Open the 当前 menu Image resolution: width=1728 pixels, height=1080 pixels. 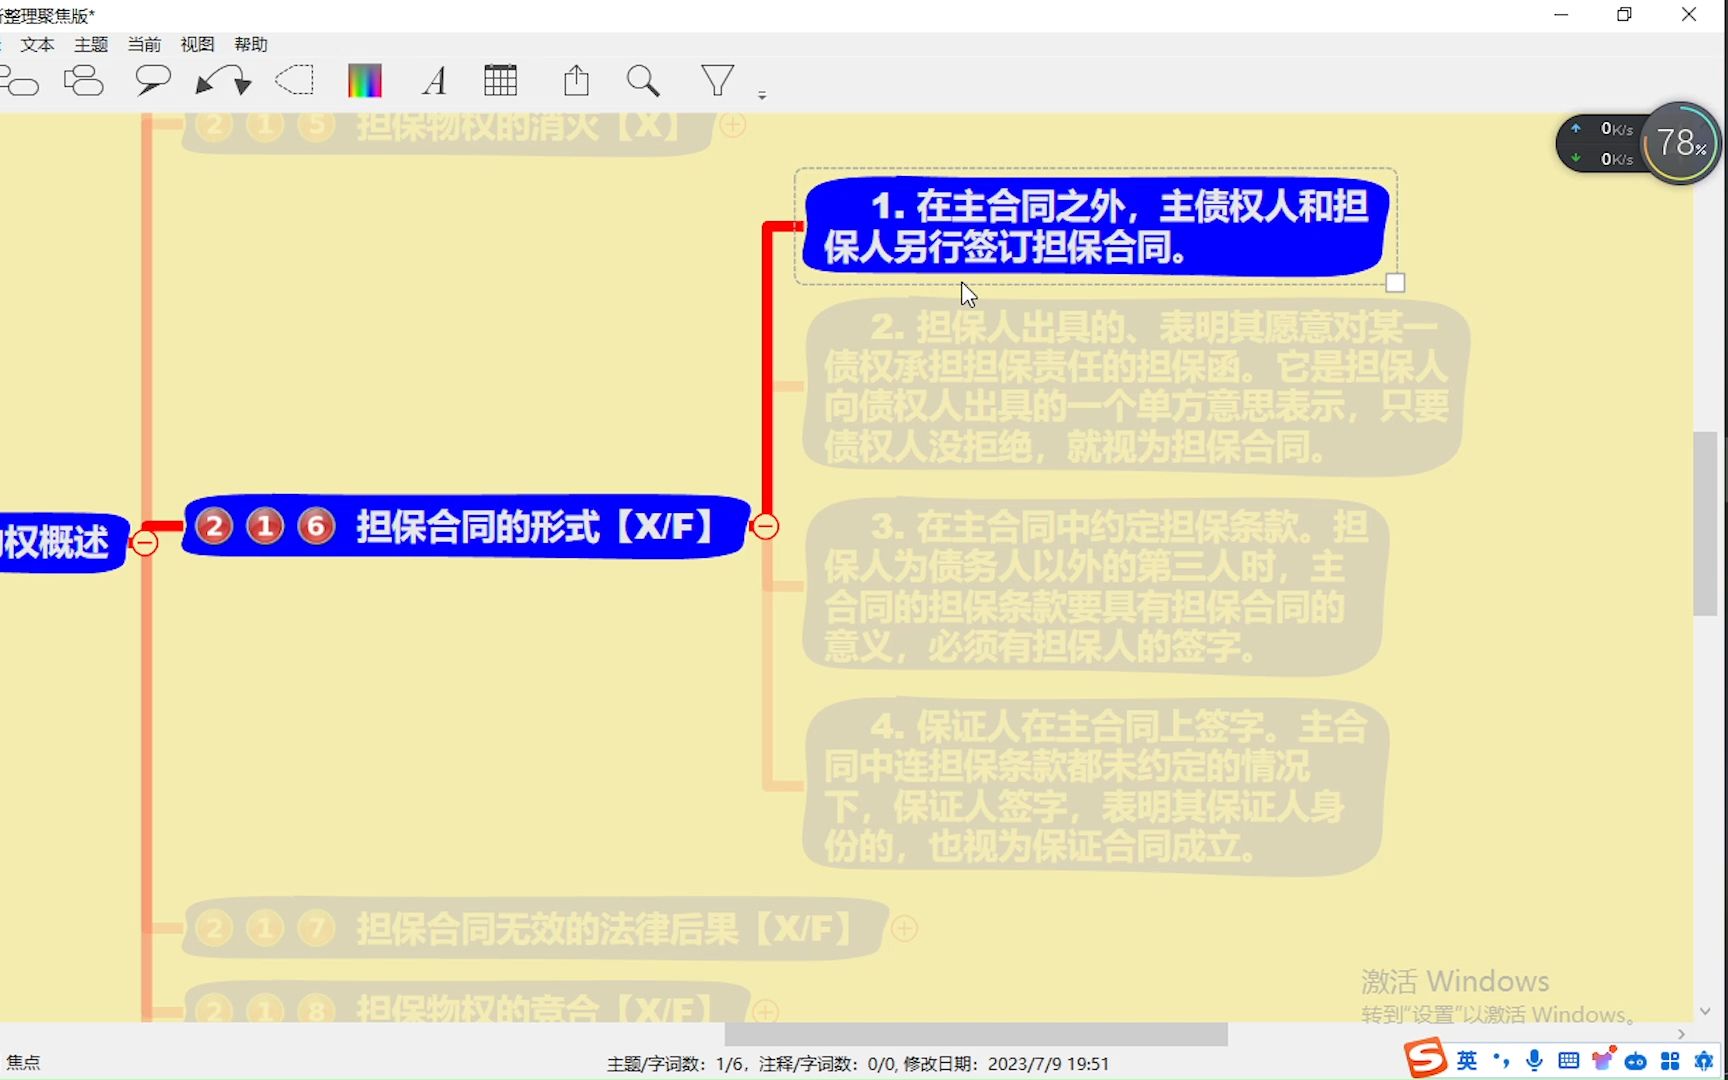(145, 44)
